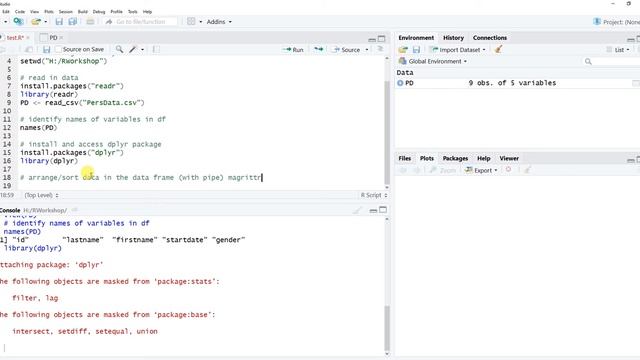Click the compile report notebook icon
The image size is (640, 360).
156,49
